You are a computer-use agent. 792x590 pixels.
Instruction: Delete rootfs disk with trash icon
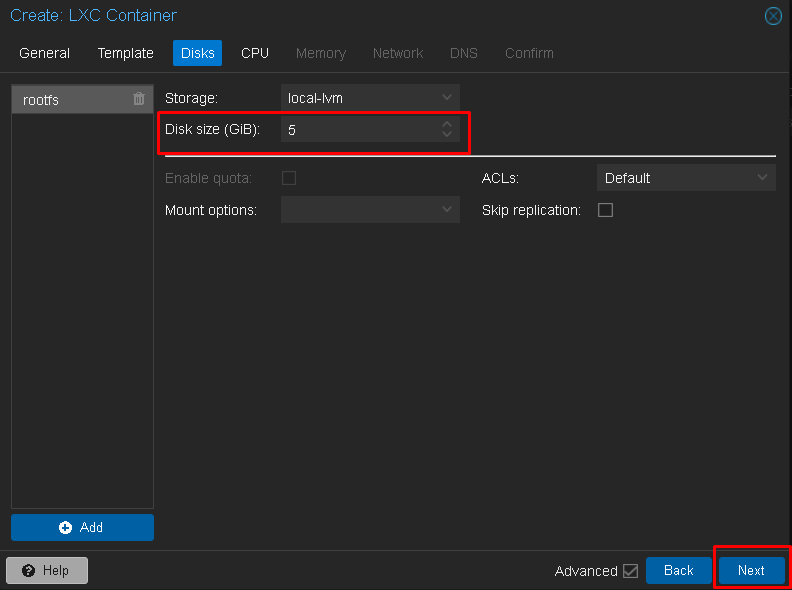[x=139, y=99]
